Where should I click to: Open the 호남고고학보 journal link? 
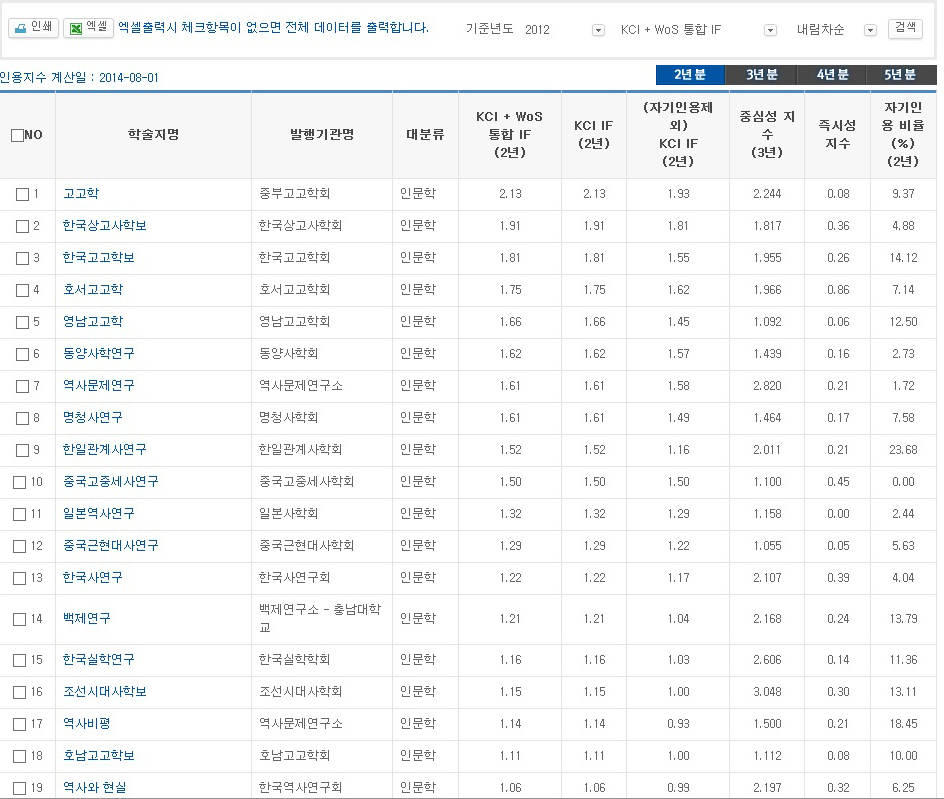click(99, 755)
